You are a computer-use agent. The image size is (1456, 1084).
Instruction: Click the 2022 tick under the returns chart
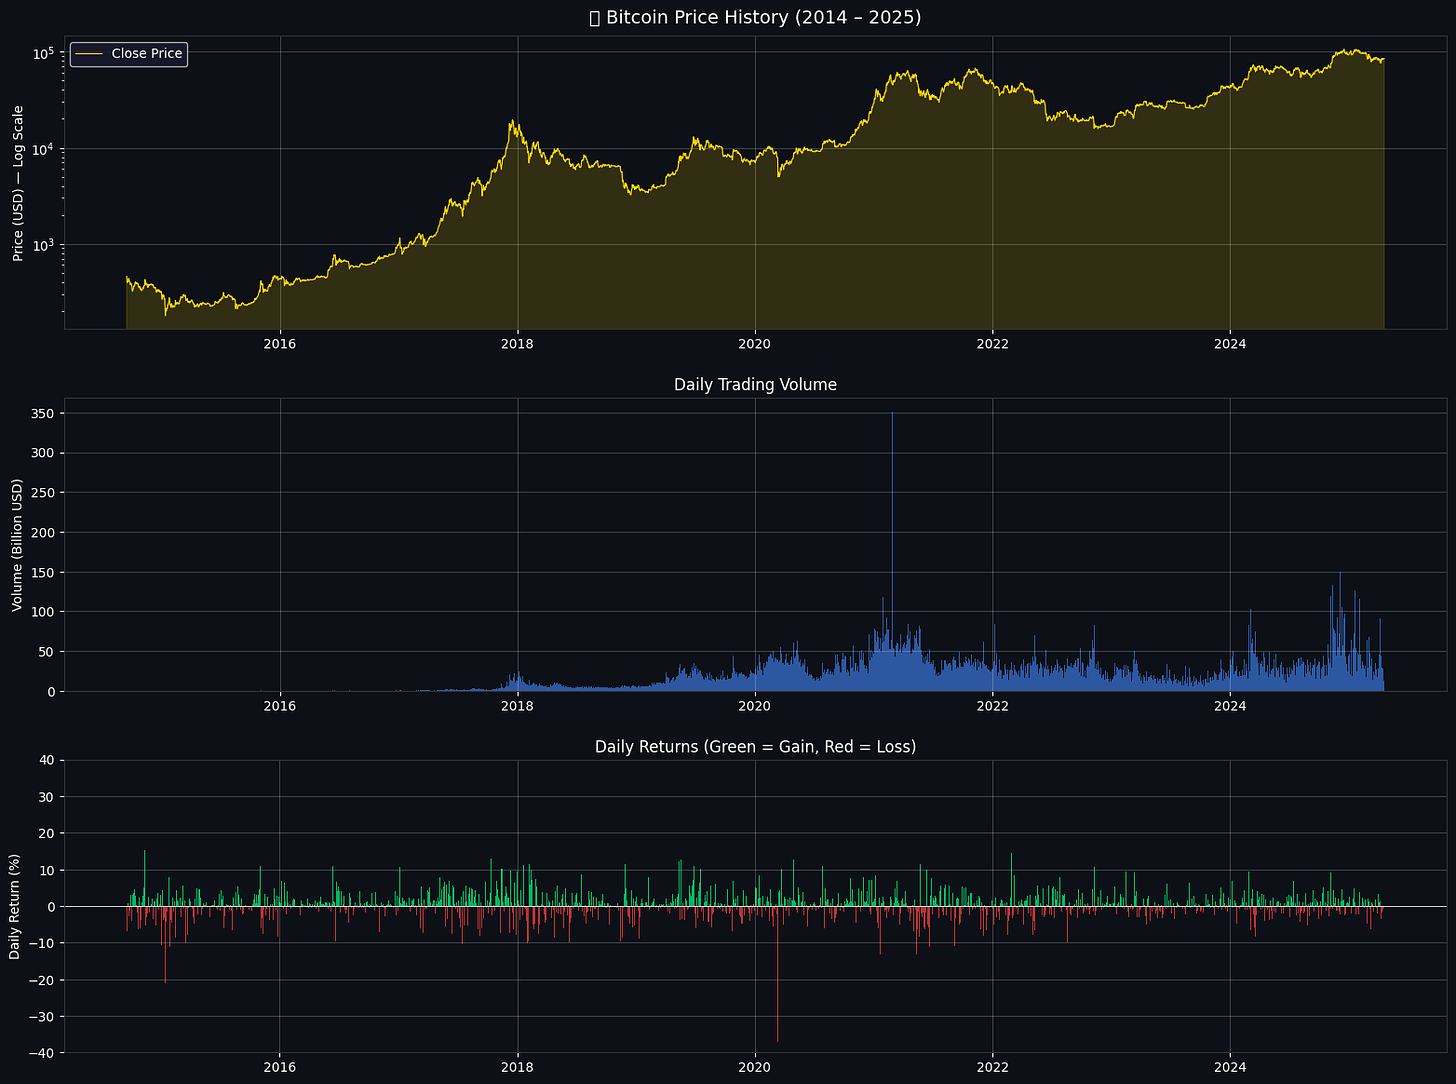point(992,1068)
